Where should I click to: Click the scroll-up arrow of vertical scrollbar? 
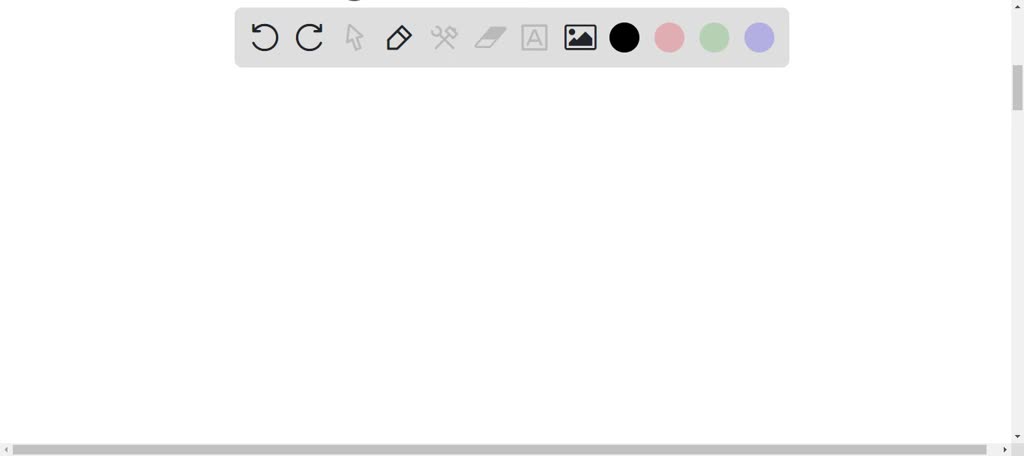1017,2
